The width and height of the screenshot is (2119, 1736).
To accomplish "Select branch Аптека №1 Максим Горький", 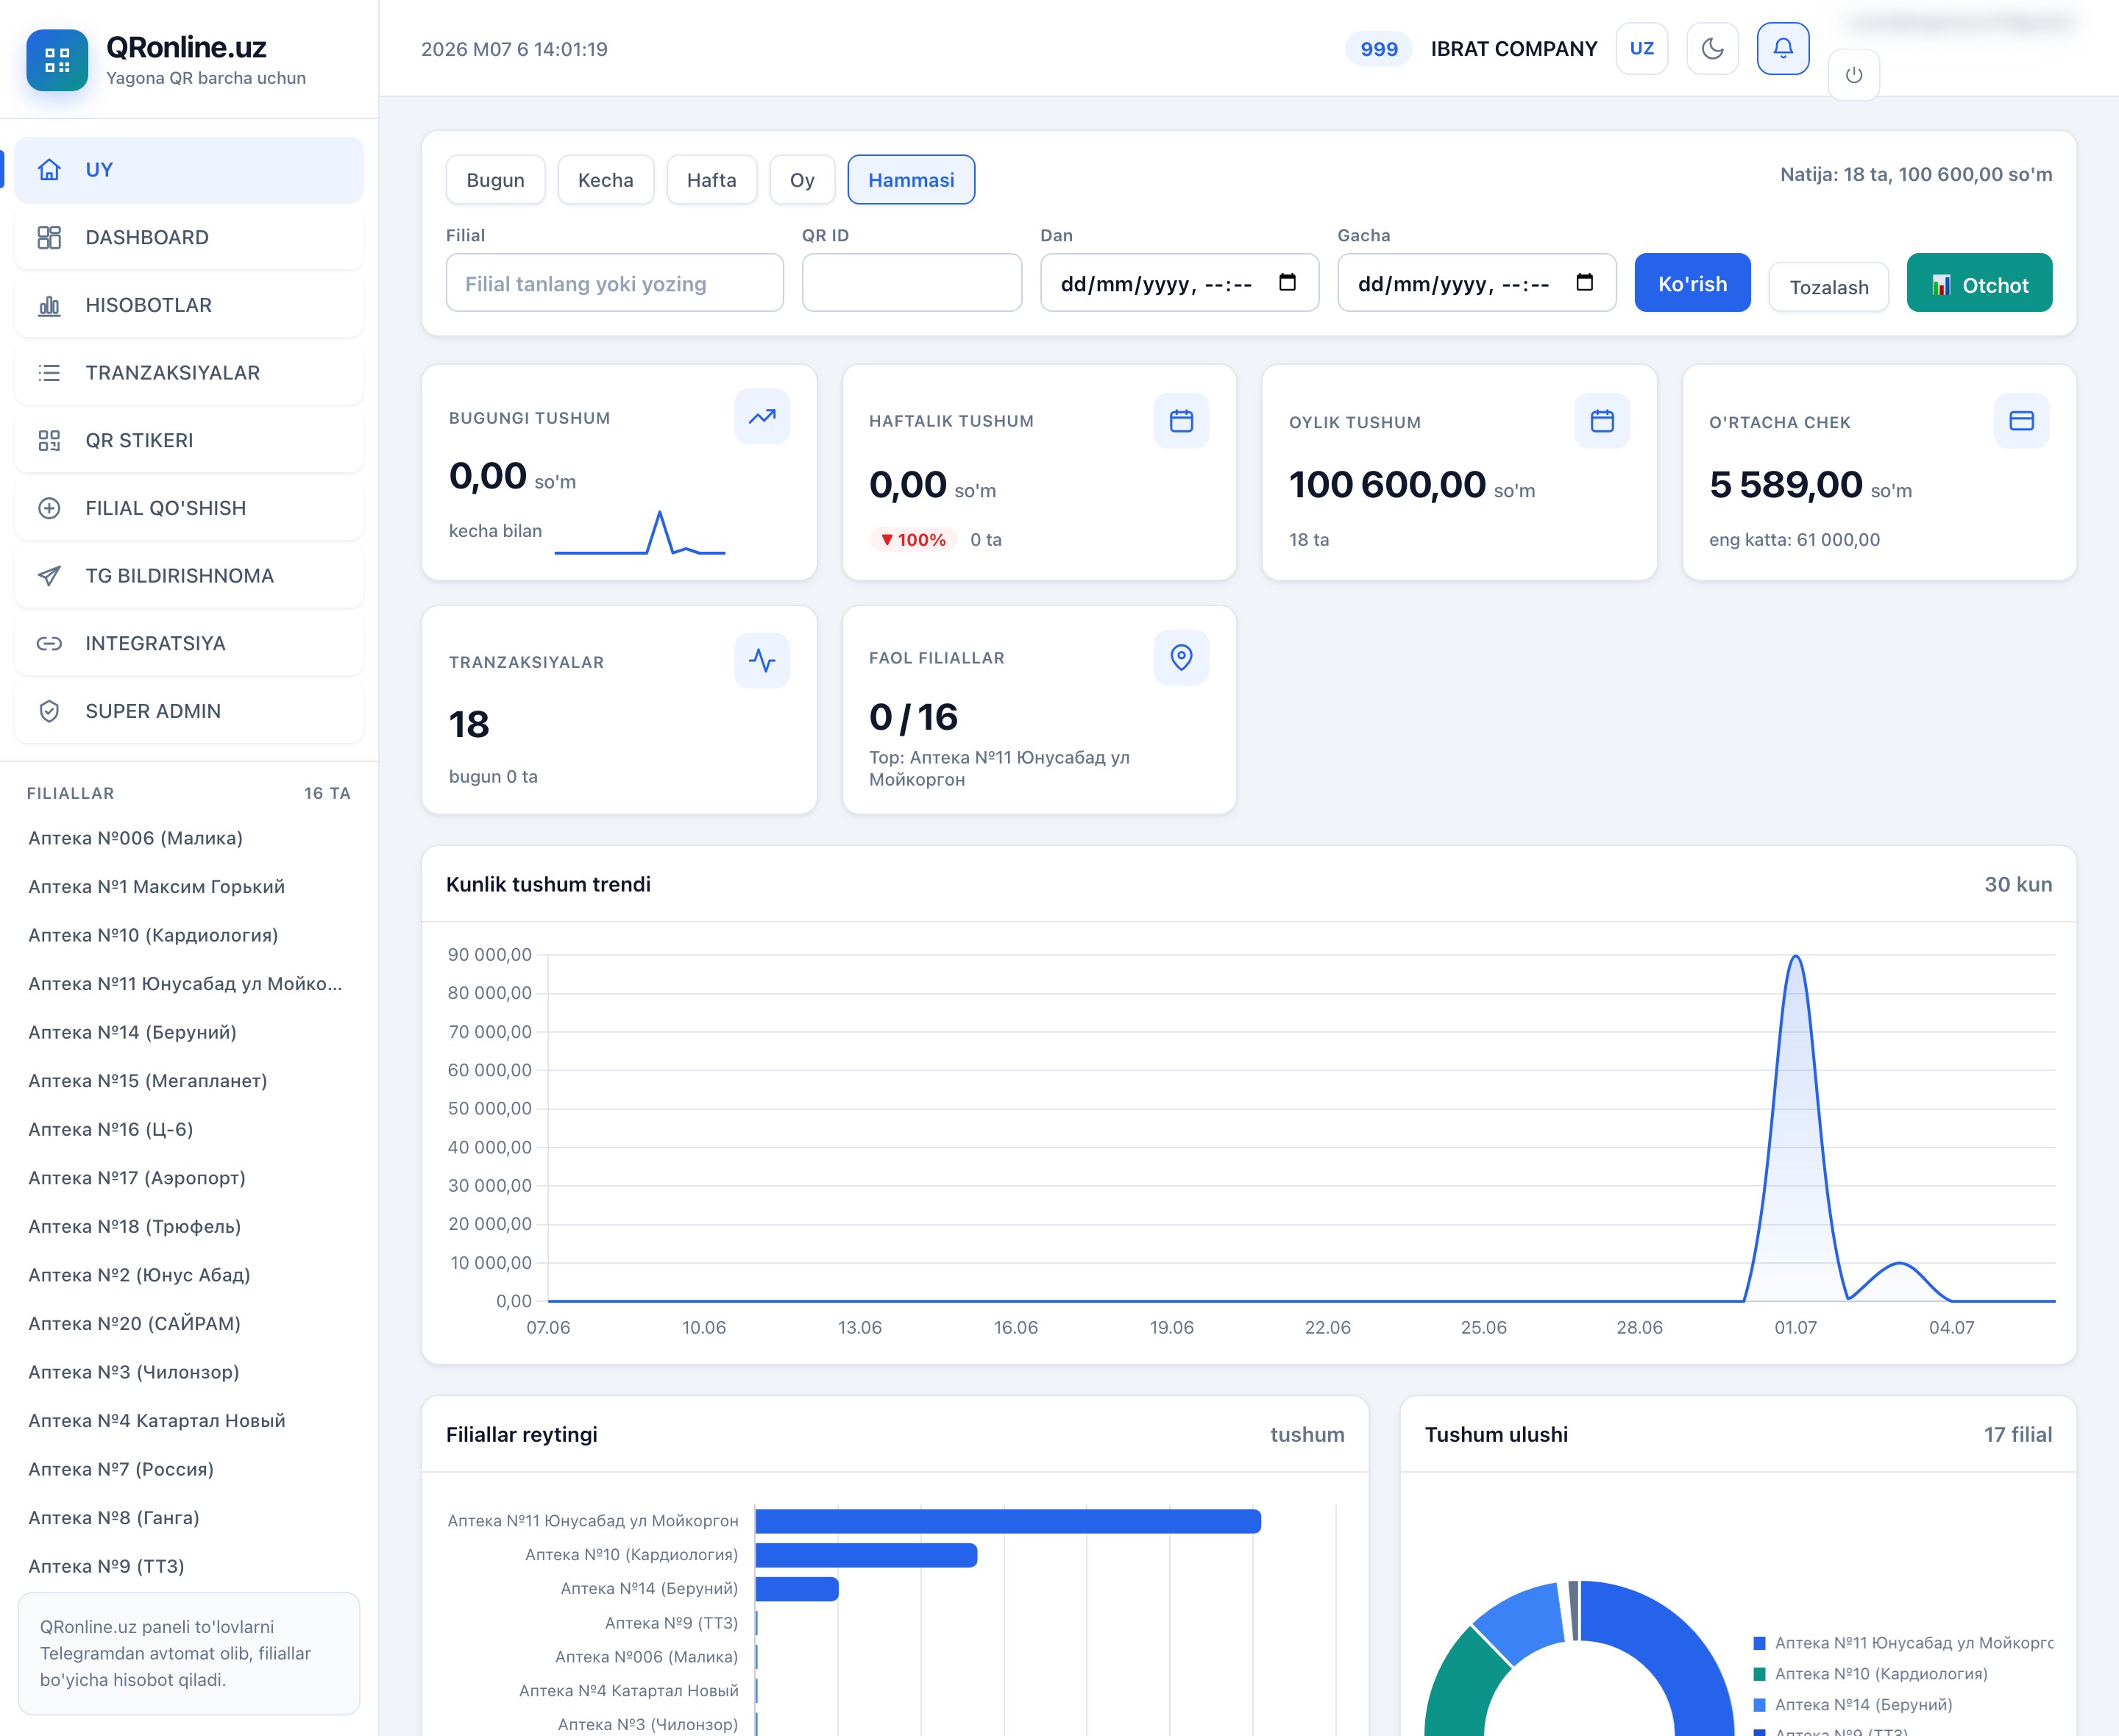I will point(157,887).
